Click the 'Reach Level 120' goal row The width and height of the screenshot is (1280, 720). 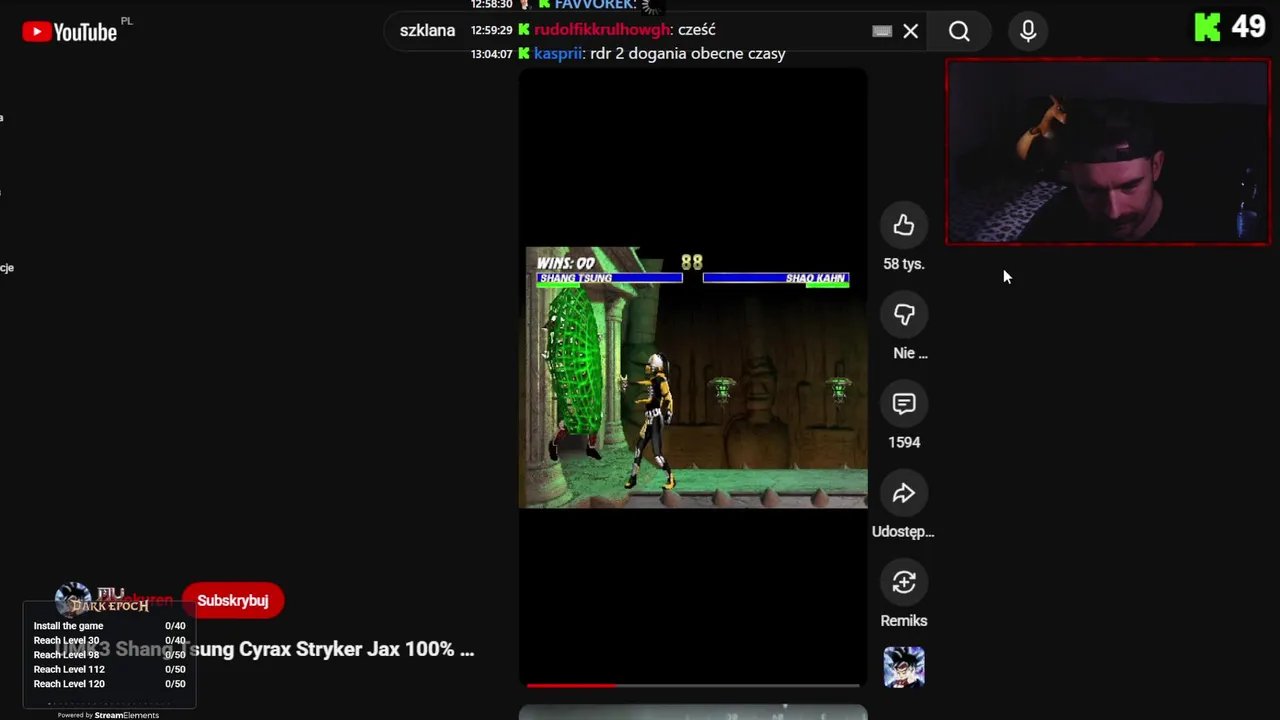tap(109, 684)
